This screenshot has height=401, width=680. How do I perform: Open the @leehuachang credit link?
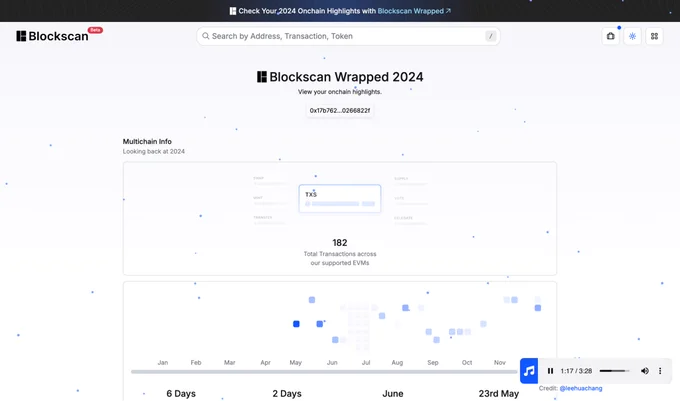[581, 388]
